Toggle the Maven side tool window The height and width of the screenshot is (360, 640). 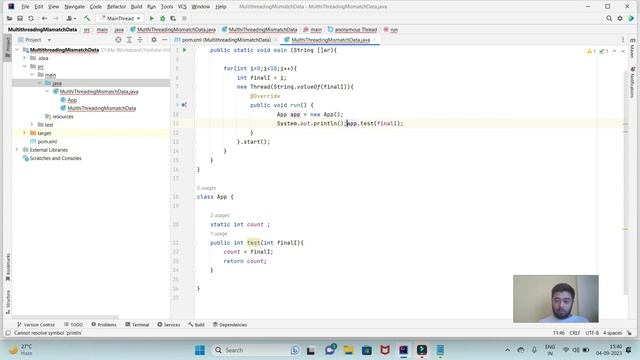point(632,48)
